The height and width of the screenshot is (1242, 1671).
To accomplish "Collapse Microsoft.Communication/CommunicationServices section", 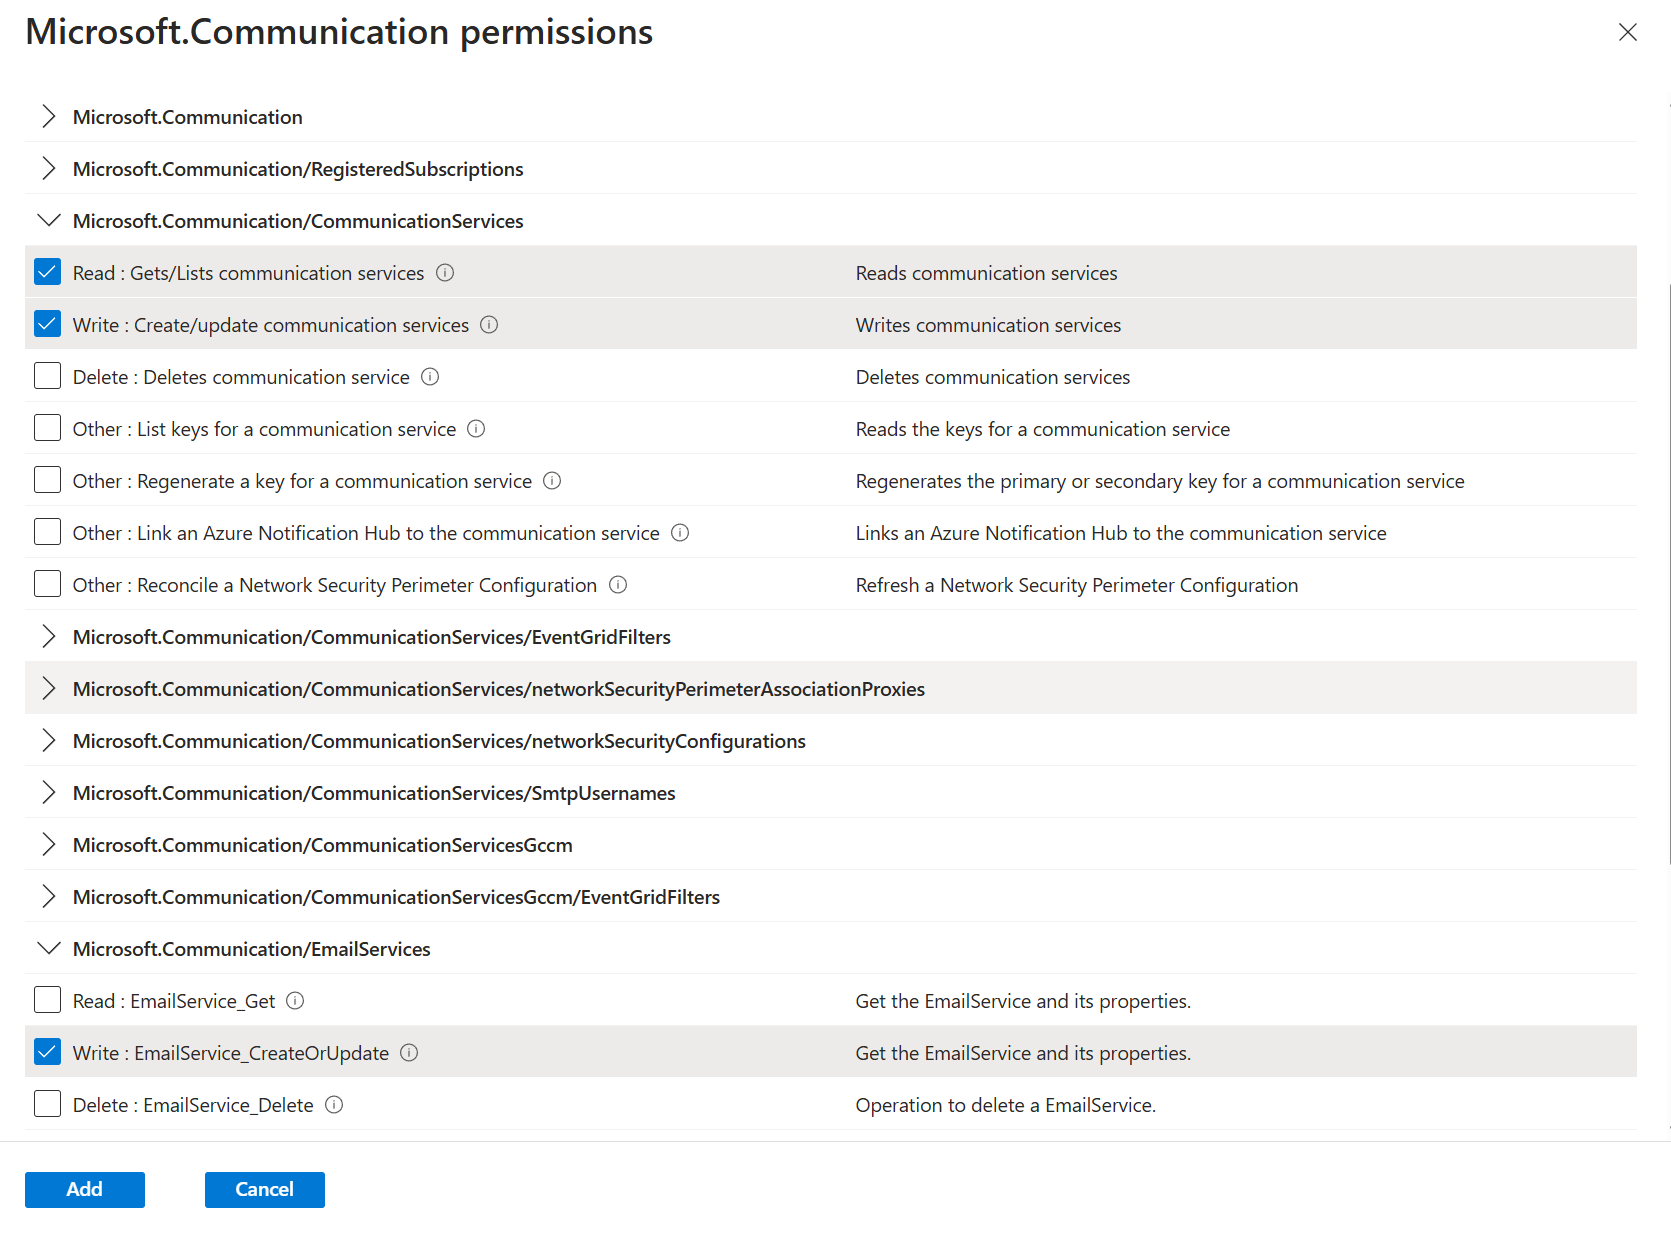I will tap(48, 221).
